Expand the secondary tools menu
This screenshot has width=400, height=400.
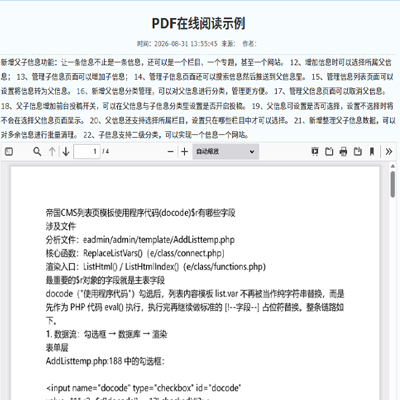click(389, 152)
